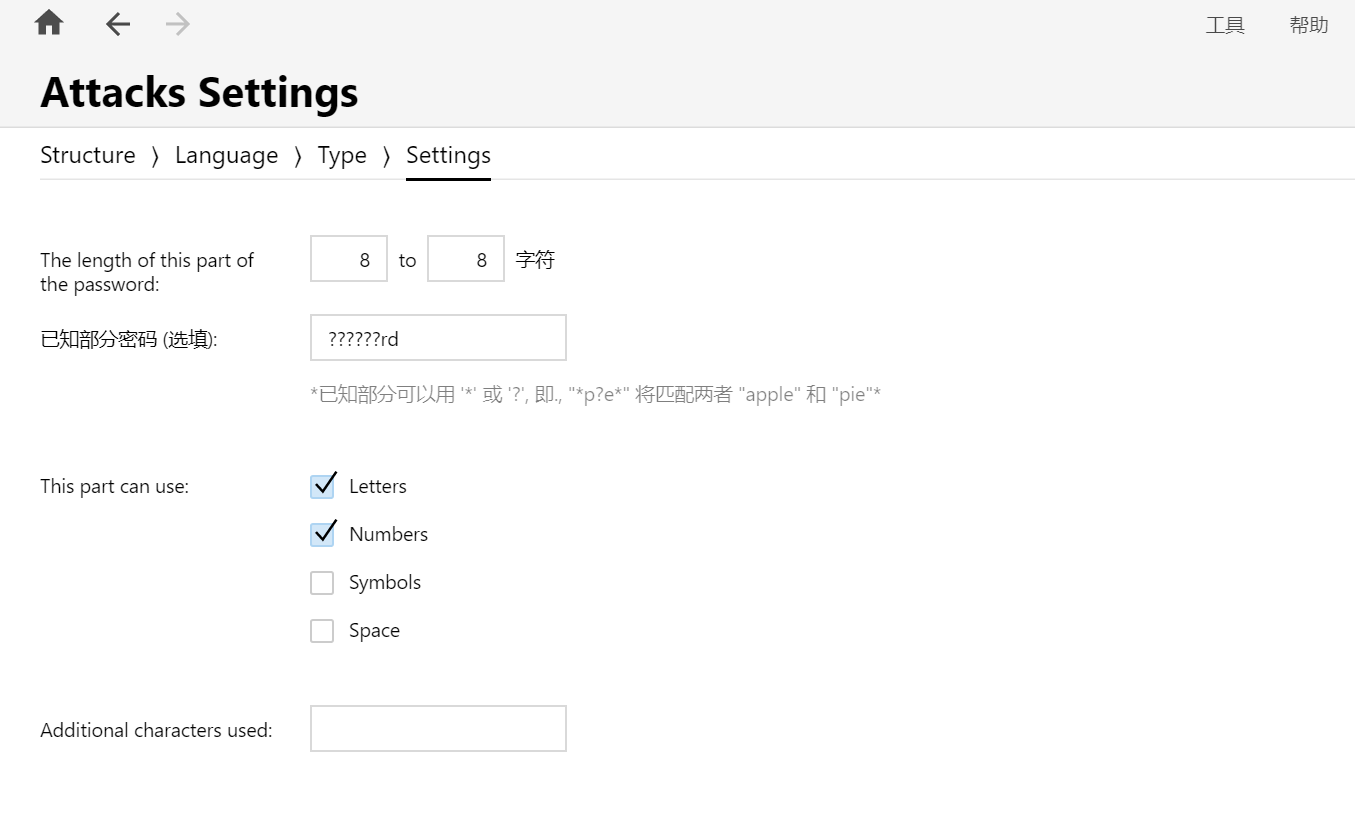Viewport: 1355px width, 828px height.
Task: Switch to the Language step
Action: click(x=226, y=155)
